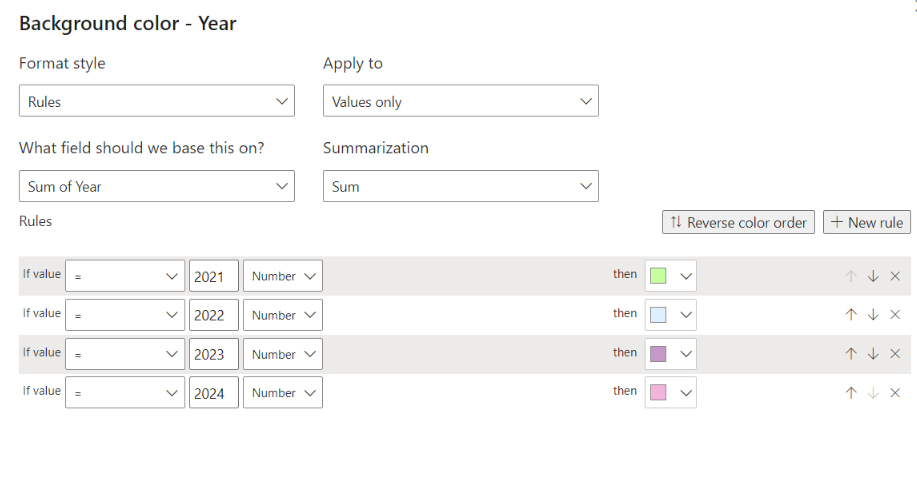Move the 2021 rule down
The height and width of the screenshot is (497, 917).
[x=873, y=276]
